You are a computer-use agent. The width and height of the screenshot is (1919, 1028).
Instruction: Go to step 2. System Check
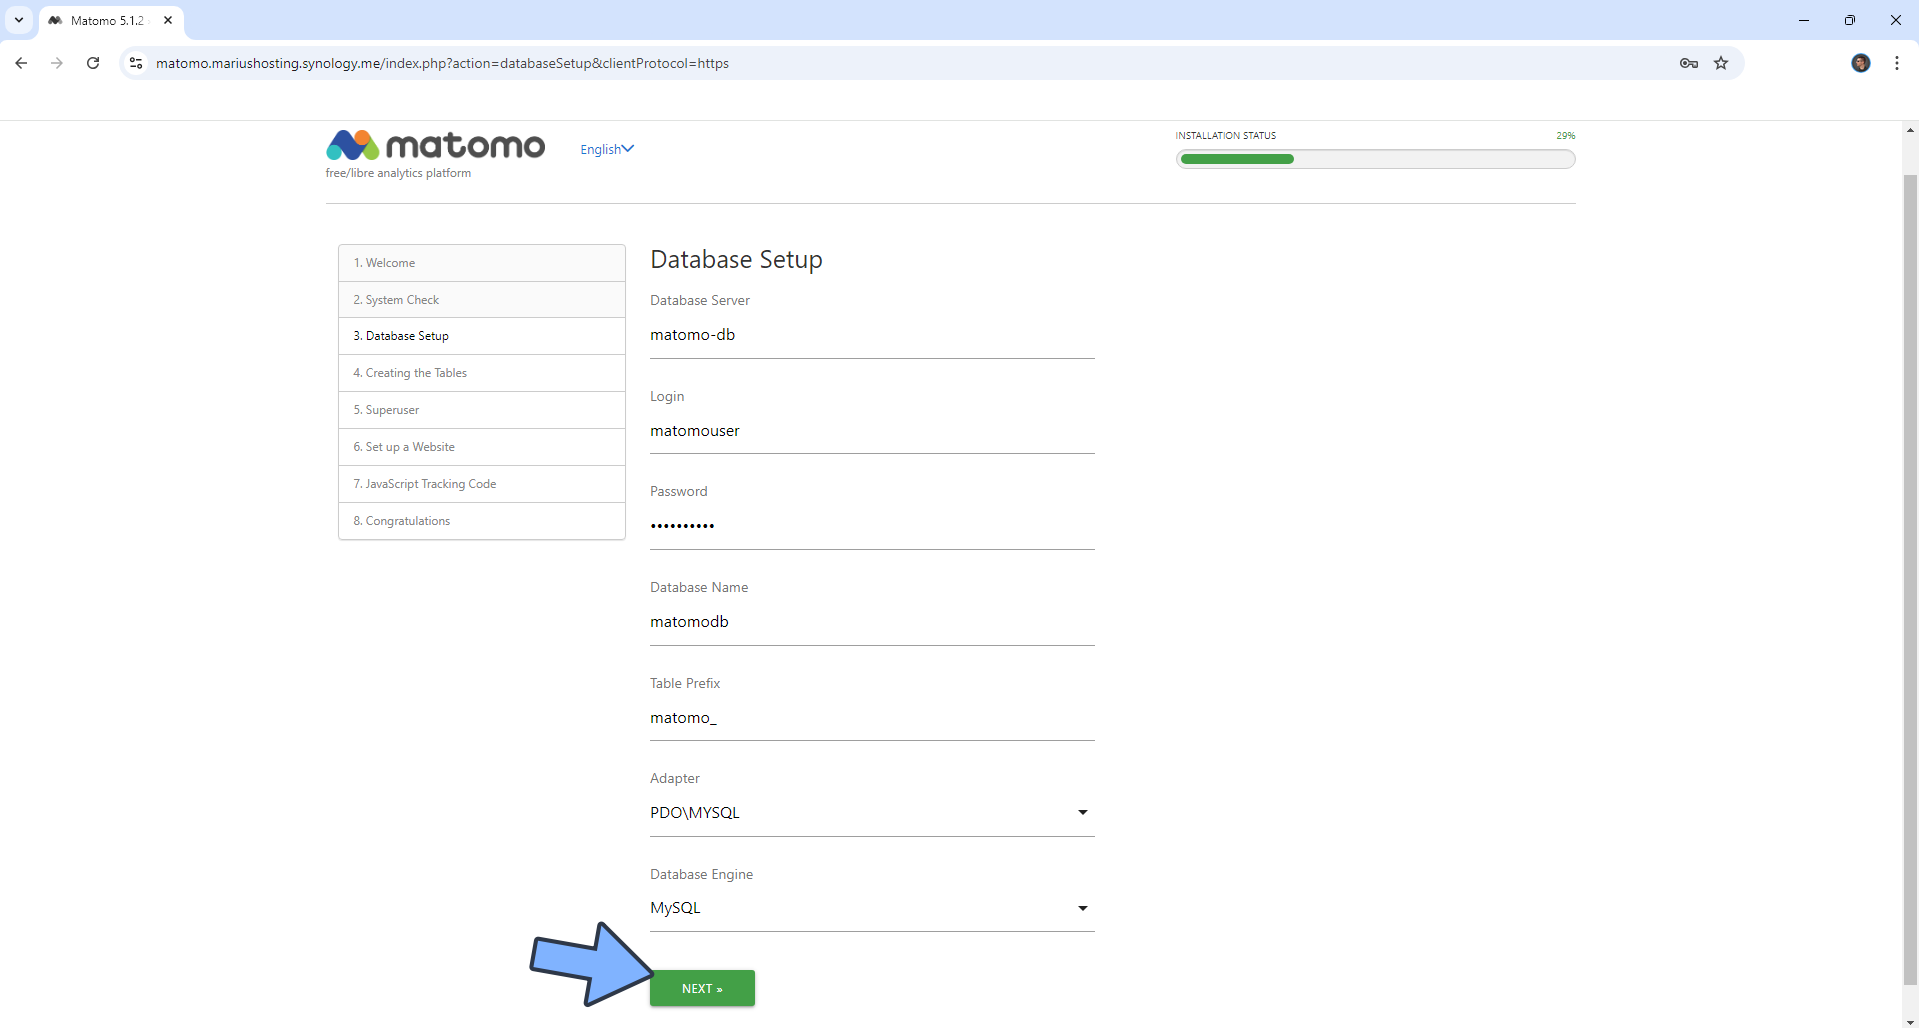tap(482, 300)
